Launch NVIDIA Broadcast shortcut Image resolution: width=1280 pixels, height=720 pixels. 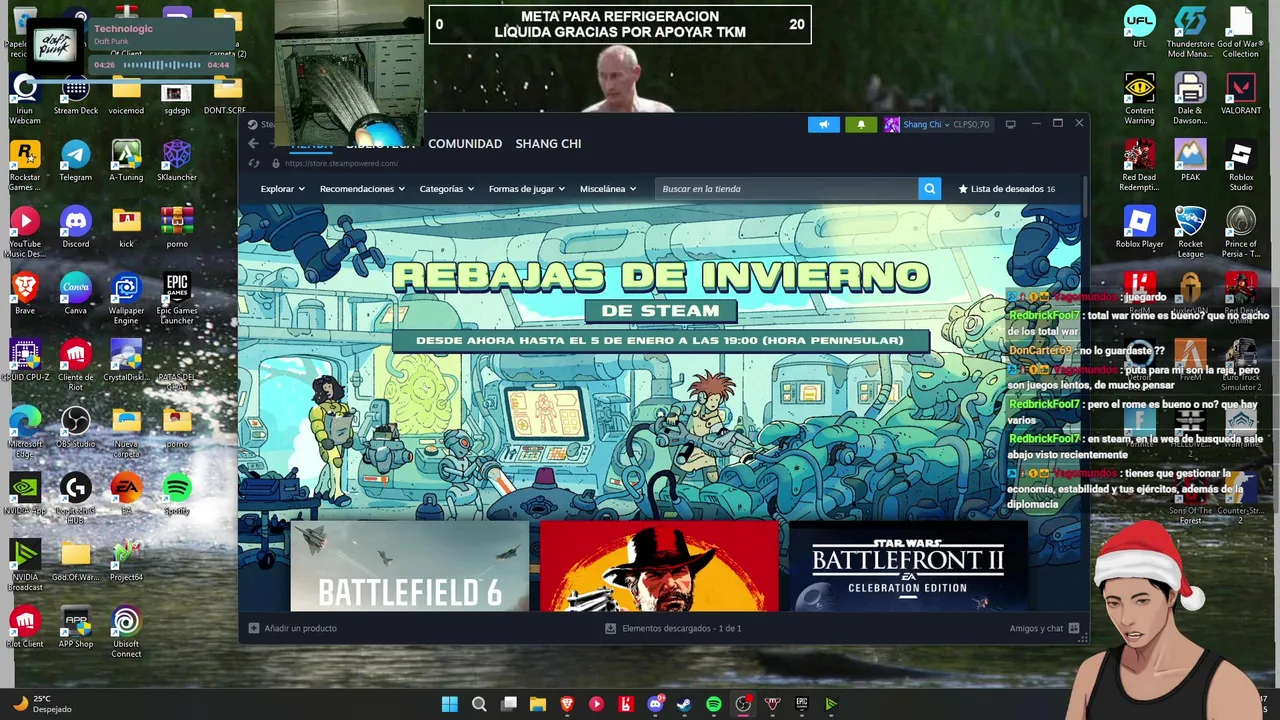click(25, 566)
